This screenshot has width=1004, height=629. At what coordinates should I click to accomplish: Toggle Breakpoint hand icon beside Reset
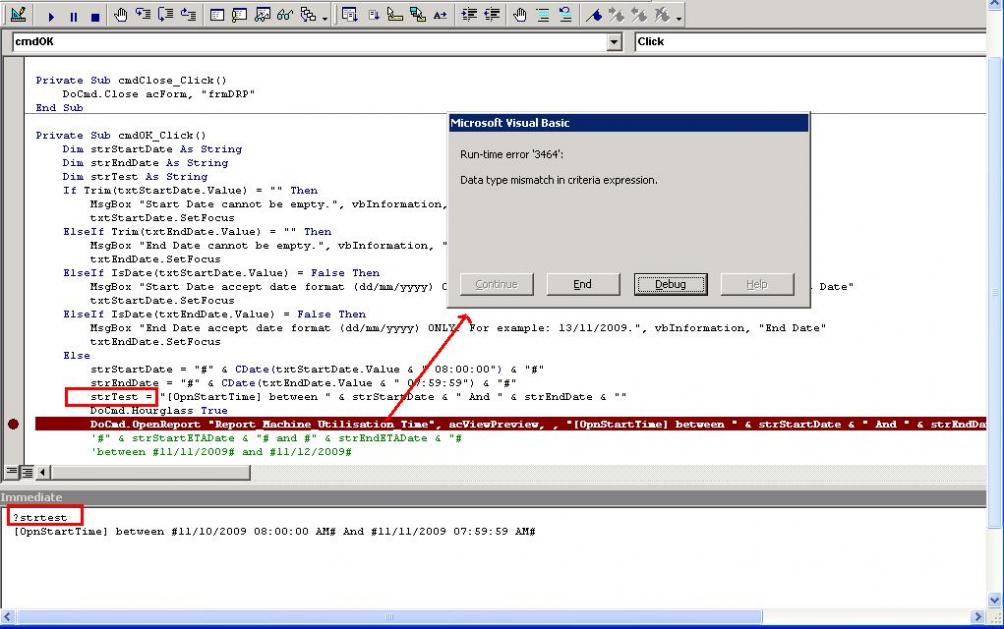(x=120, y=15)
